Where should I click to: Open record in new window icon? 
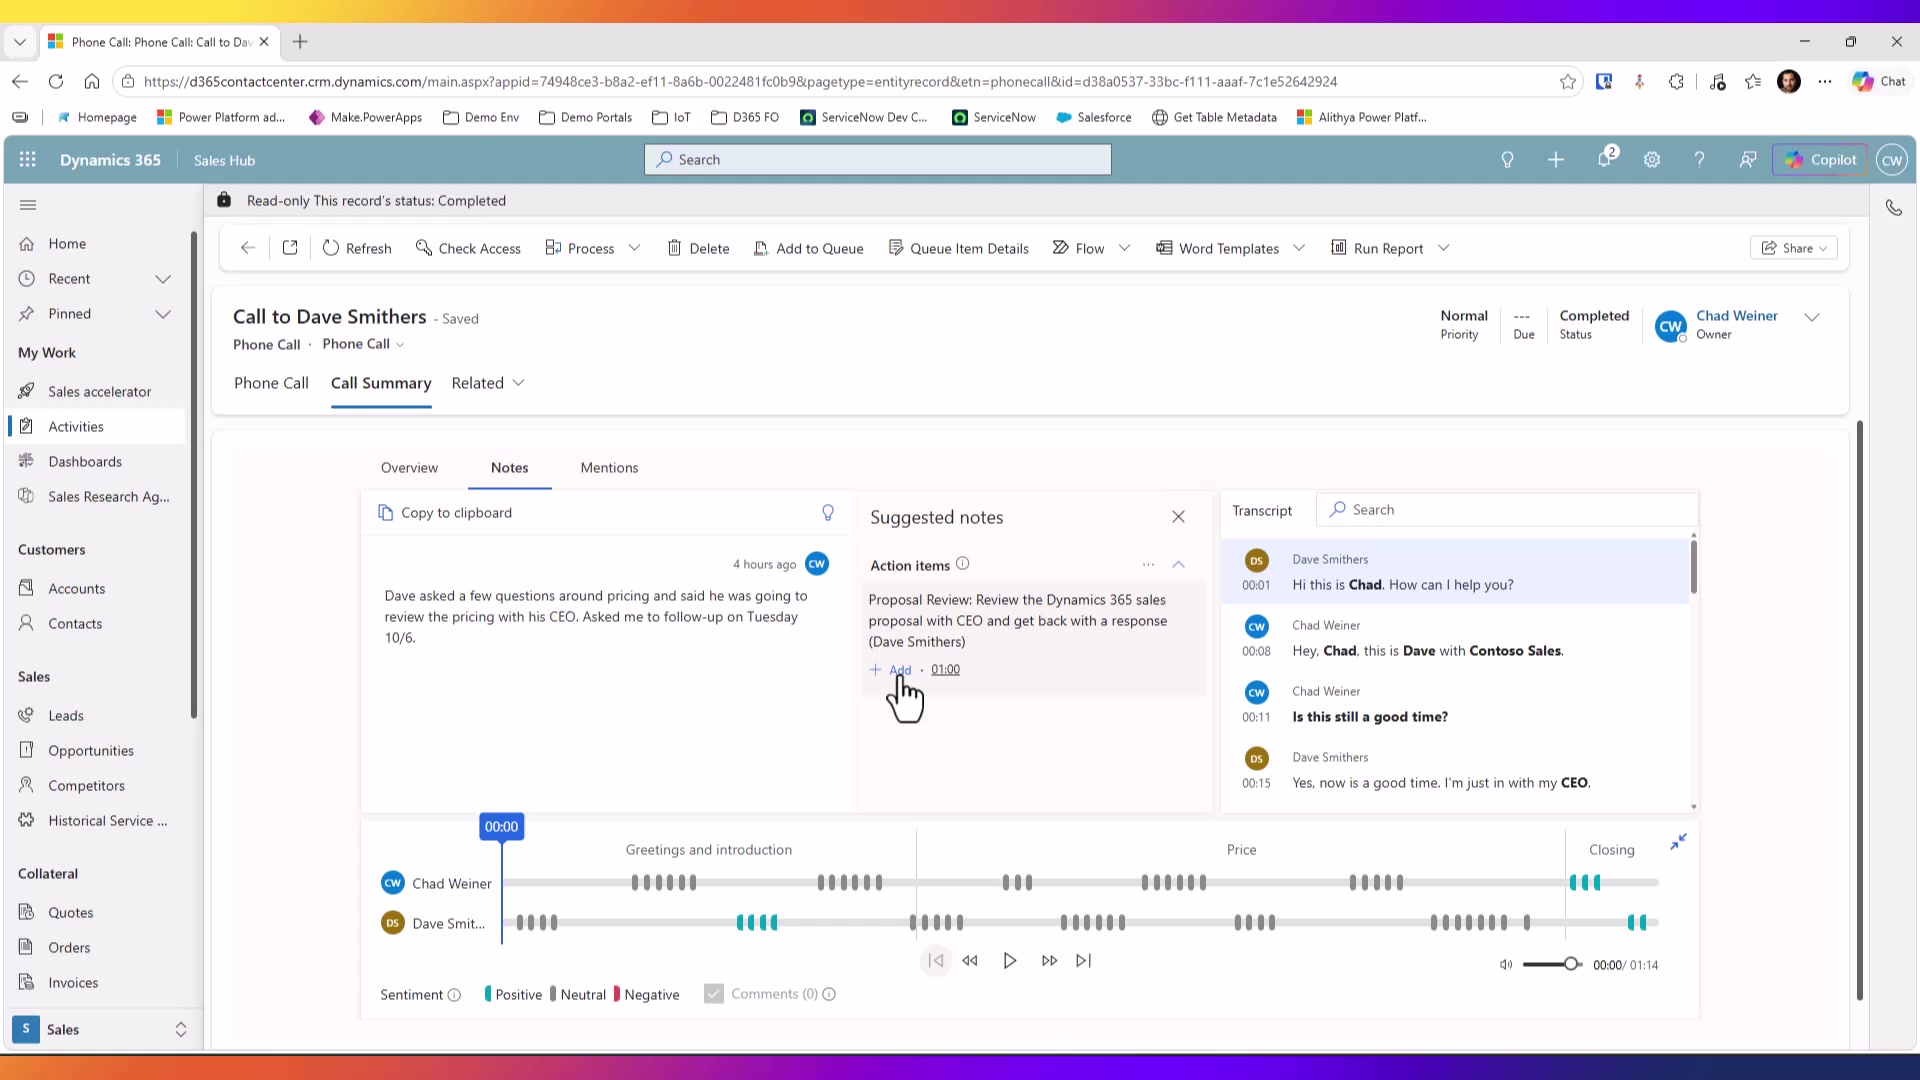pos(290,248)
